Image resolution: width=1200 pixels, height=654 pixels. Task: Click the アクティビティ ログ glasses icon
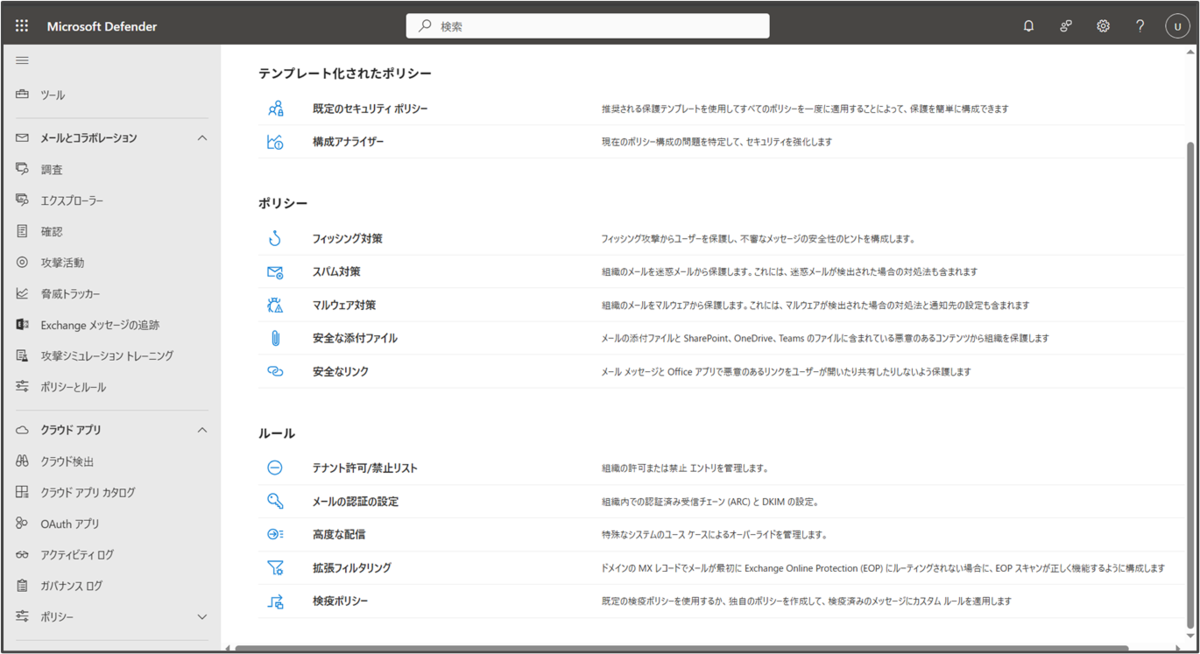(x=22, y=555)
